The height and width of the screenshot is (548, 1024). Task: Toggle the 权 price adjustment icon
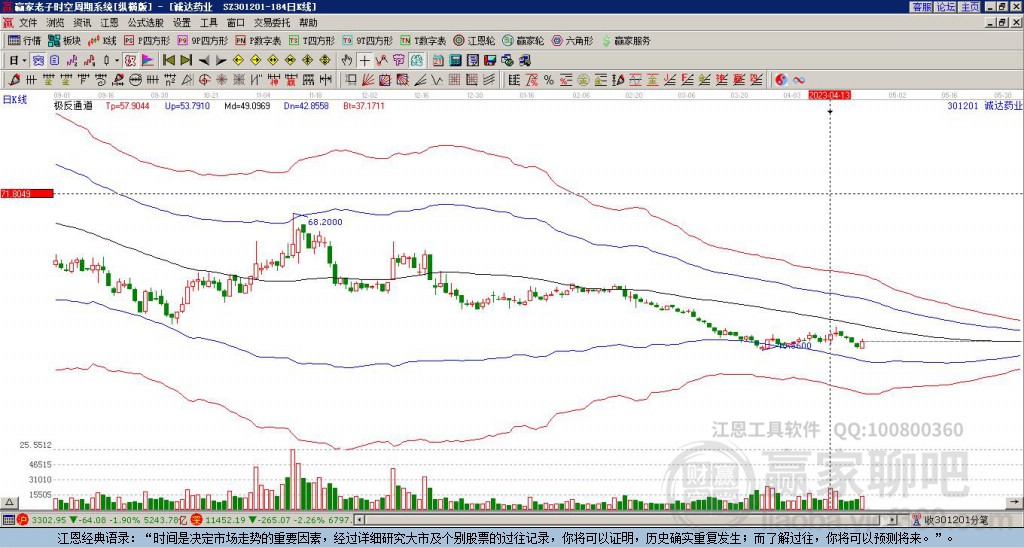coord(130,61)
